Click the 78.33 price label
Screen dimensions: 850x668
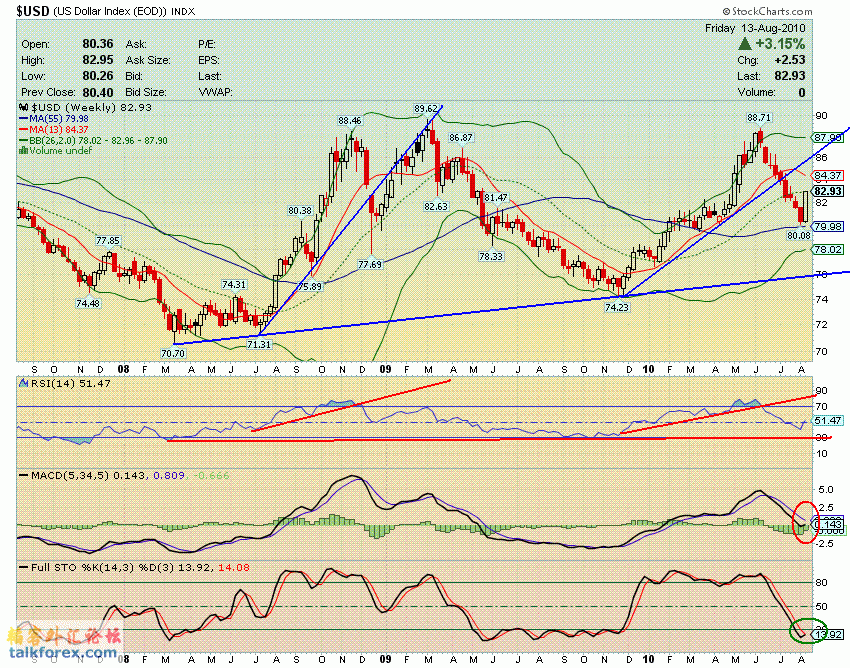pyautogui.click(x=491, y=256)
